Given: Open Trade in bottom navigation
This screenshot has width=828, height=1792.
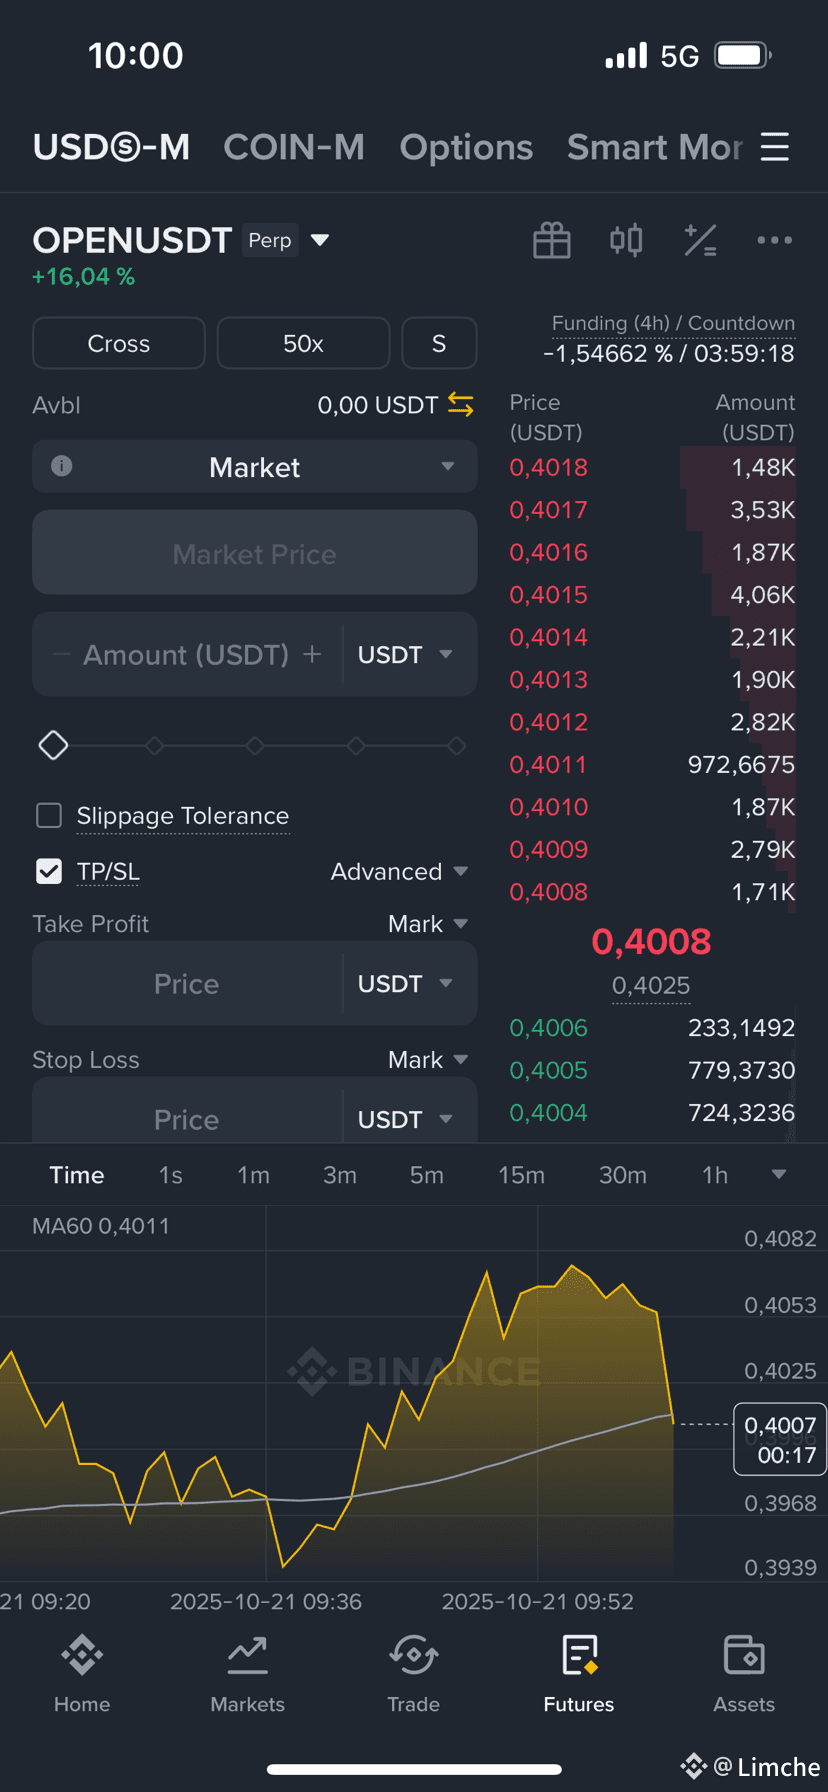Looking at the screenshot, I should 413,1673.
